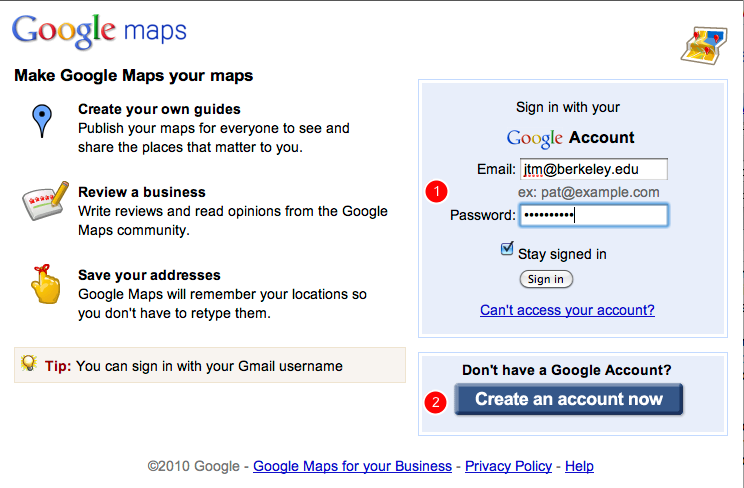
Task: Click the Google Account logo in sign-in box
Action: pos(570,138)
